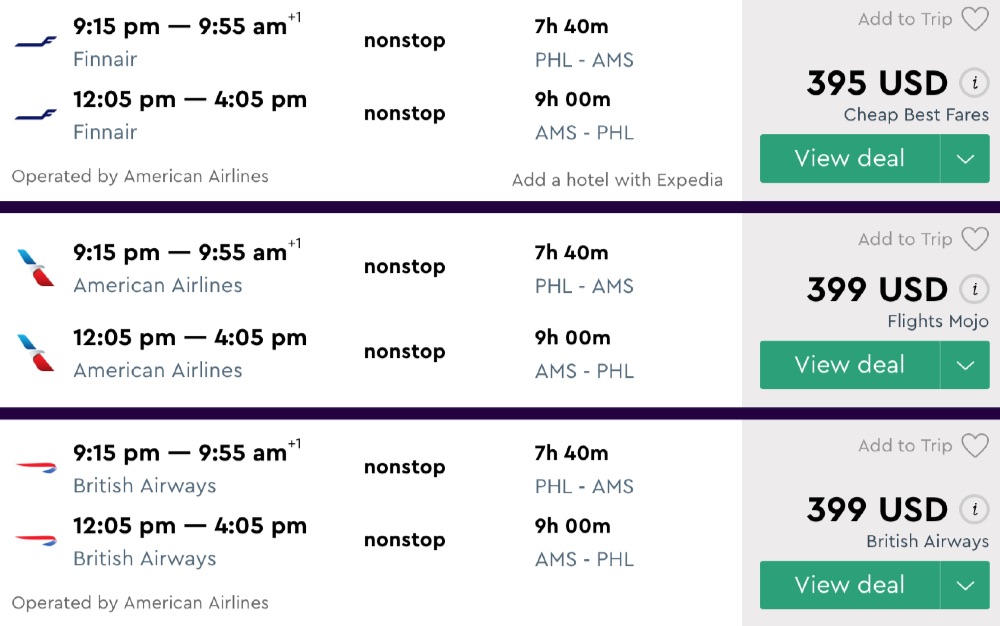Viewport: 1000px width, 626px height.
Task: Favorite the Flights Mojo 399 USD flight
Action: click(974, 239)
